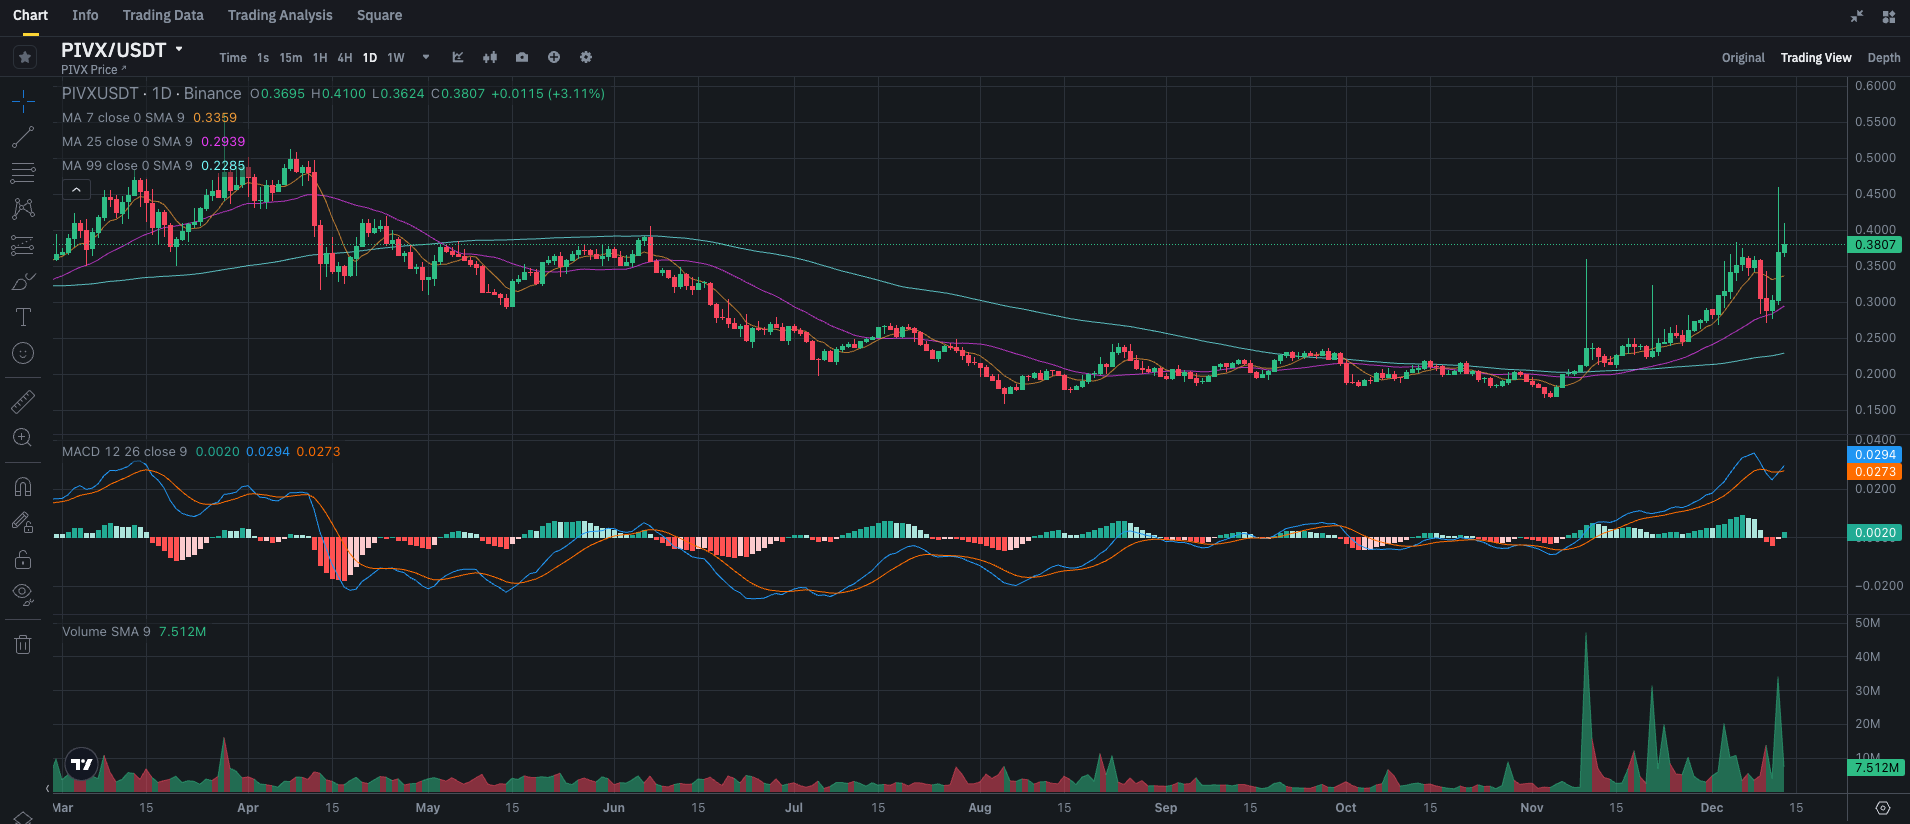Screen dimensions: 1910x824
Task: Delete all drawings with the trash icon
Action: [23, 644]
